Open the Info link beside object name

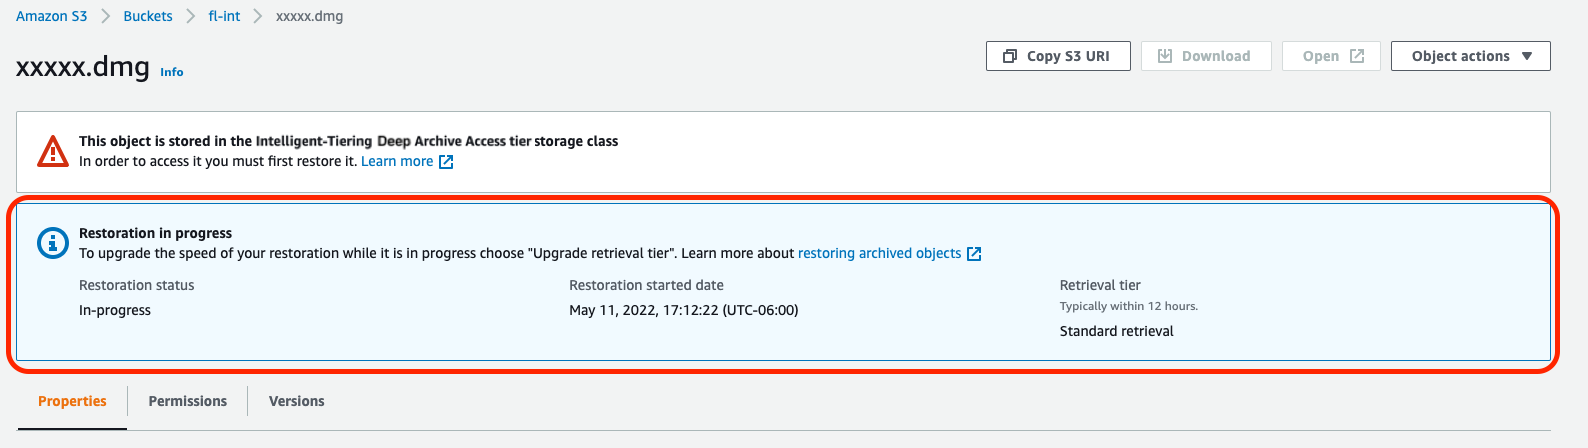click(172, 72)
